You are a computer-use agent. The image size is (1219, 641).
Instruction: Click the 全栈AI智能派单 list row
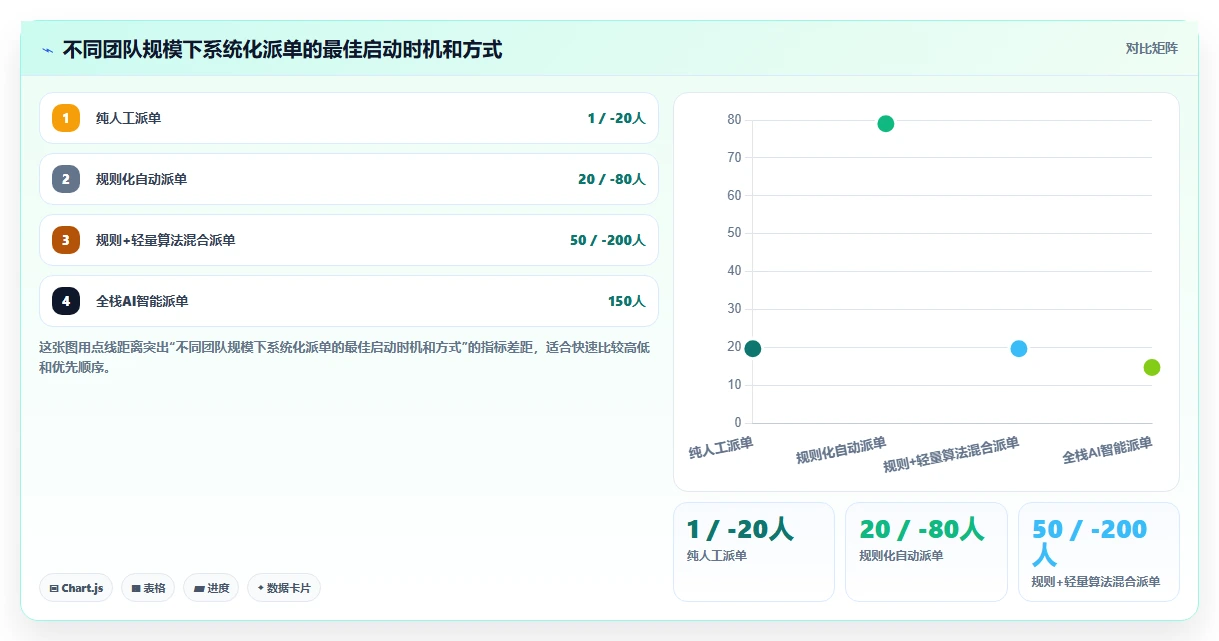(349, 301)
